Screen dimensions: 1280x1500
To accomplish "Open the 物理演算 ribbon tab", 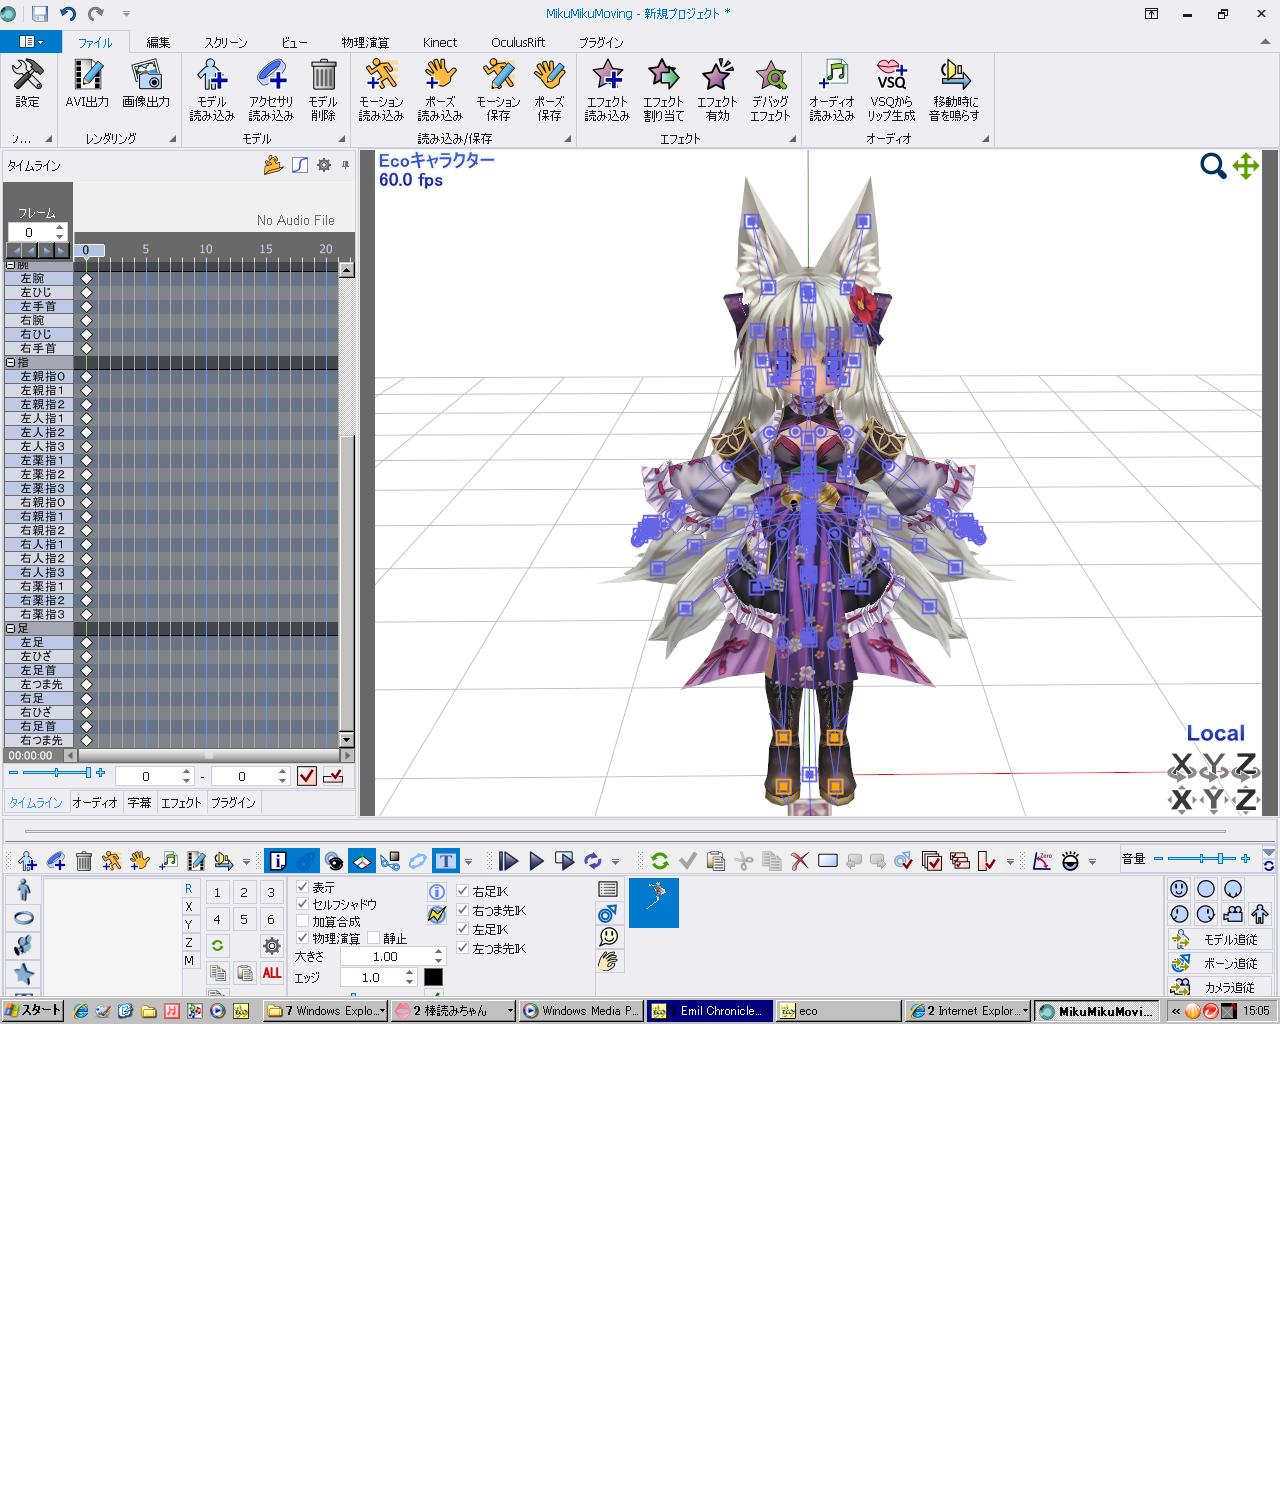I will click(365, 43).
